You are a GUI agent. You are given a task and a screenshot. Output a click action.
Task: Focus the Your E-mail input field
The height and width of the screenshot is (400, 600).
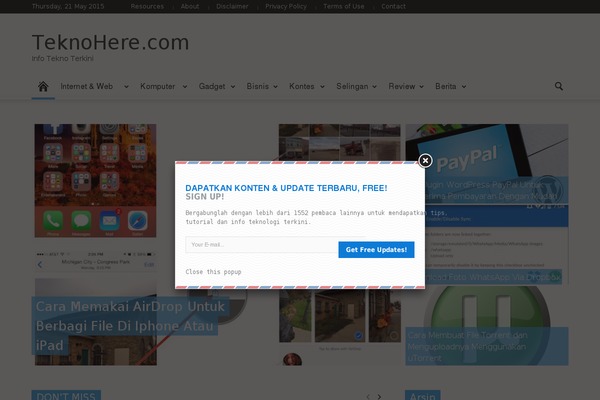point(262,245)
